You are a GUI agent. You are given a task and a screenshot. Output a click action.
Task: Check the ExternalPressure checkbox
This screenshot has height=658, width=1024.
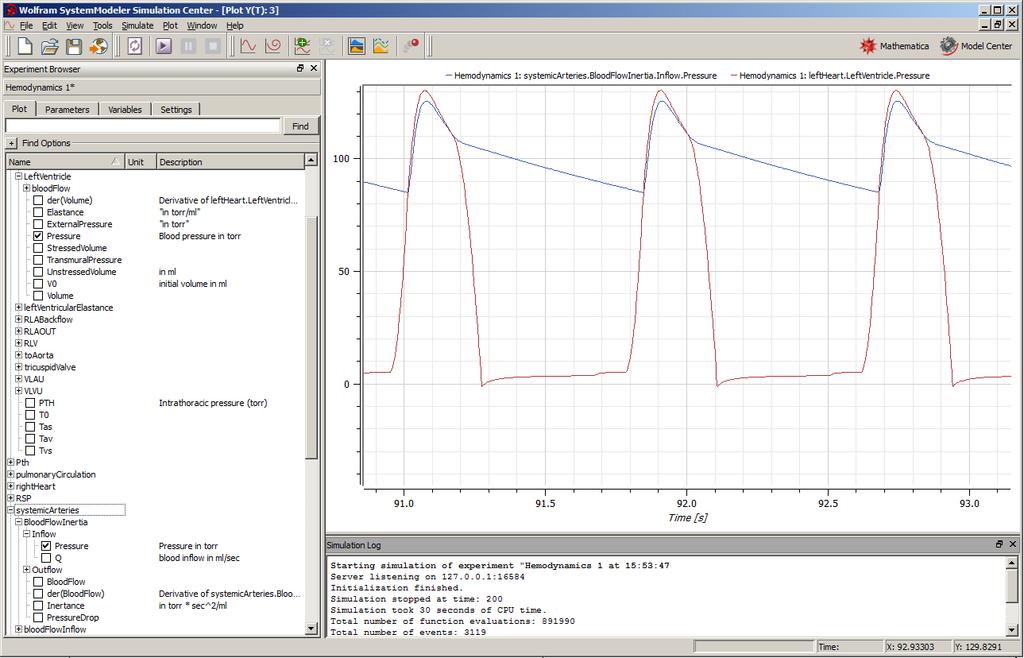coord(38,224)
